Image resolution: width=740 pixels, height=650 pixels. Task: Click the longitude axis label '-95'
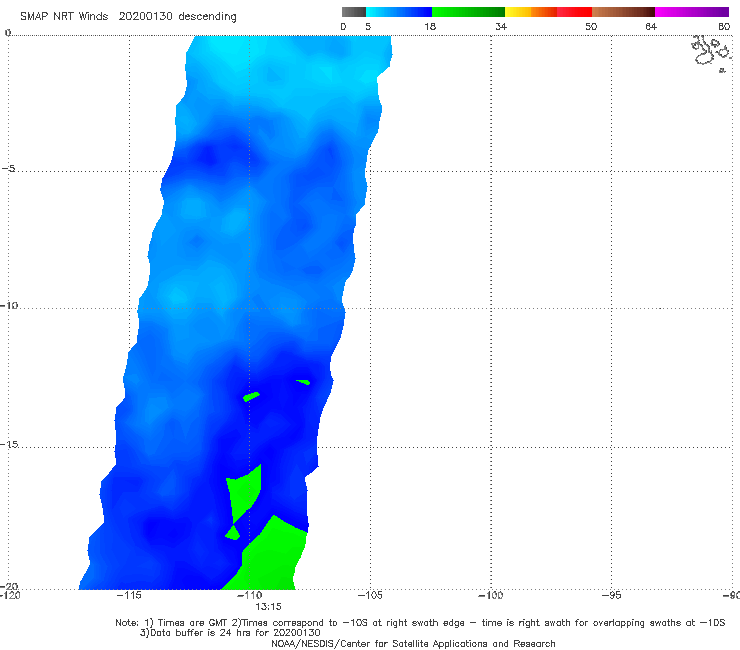click(x=612, y=595)
